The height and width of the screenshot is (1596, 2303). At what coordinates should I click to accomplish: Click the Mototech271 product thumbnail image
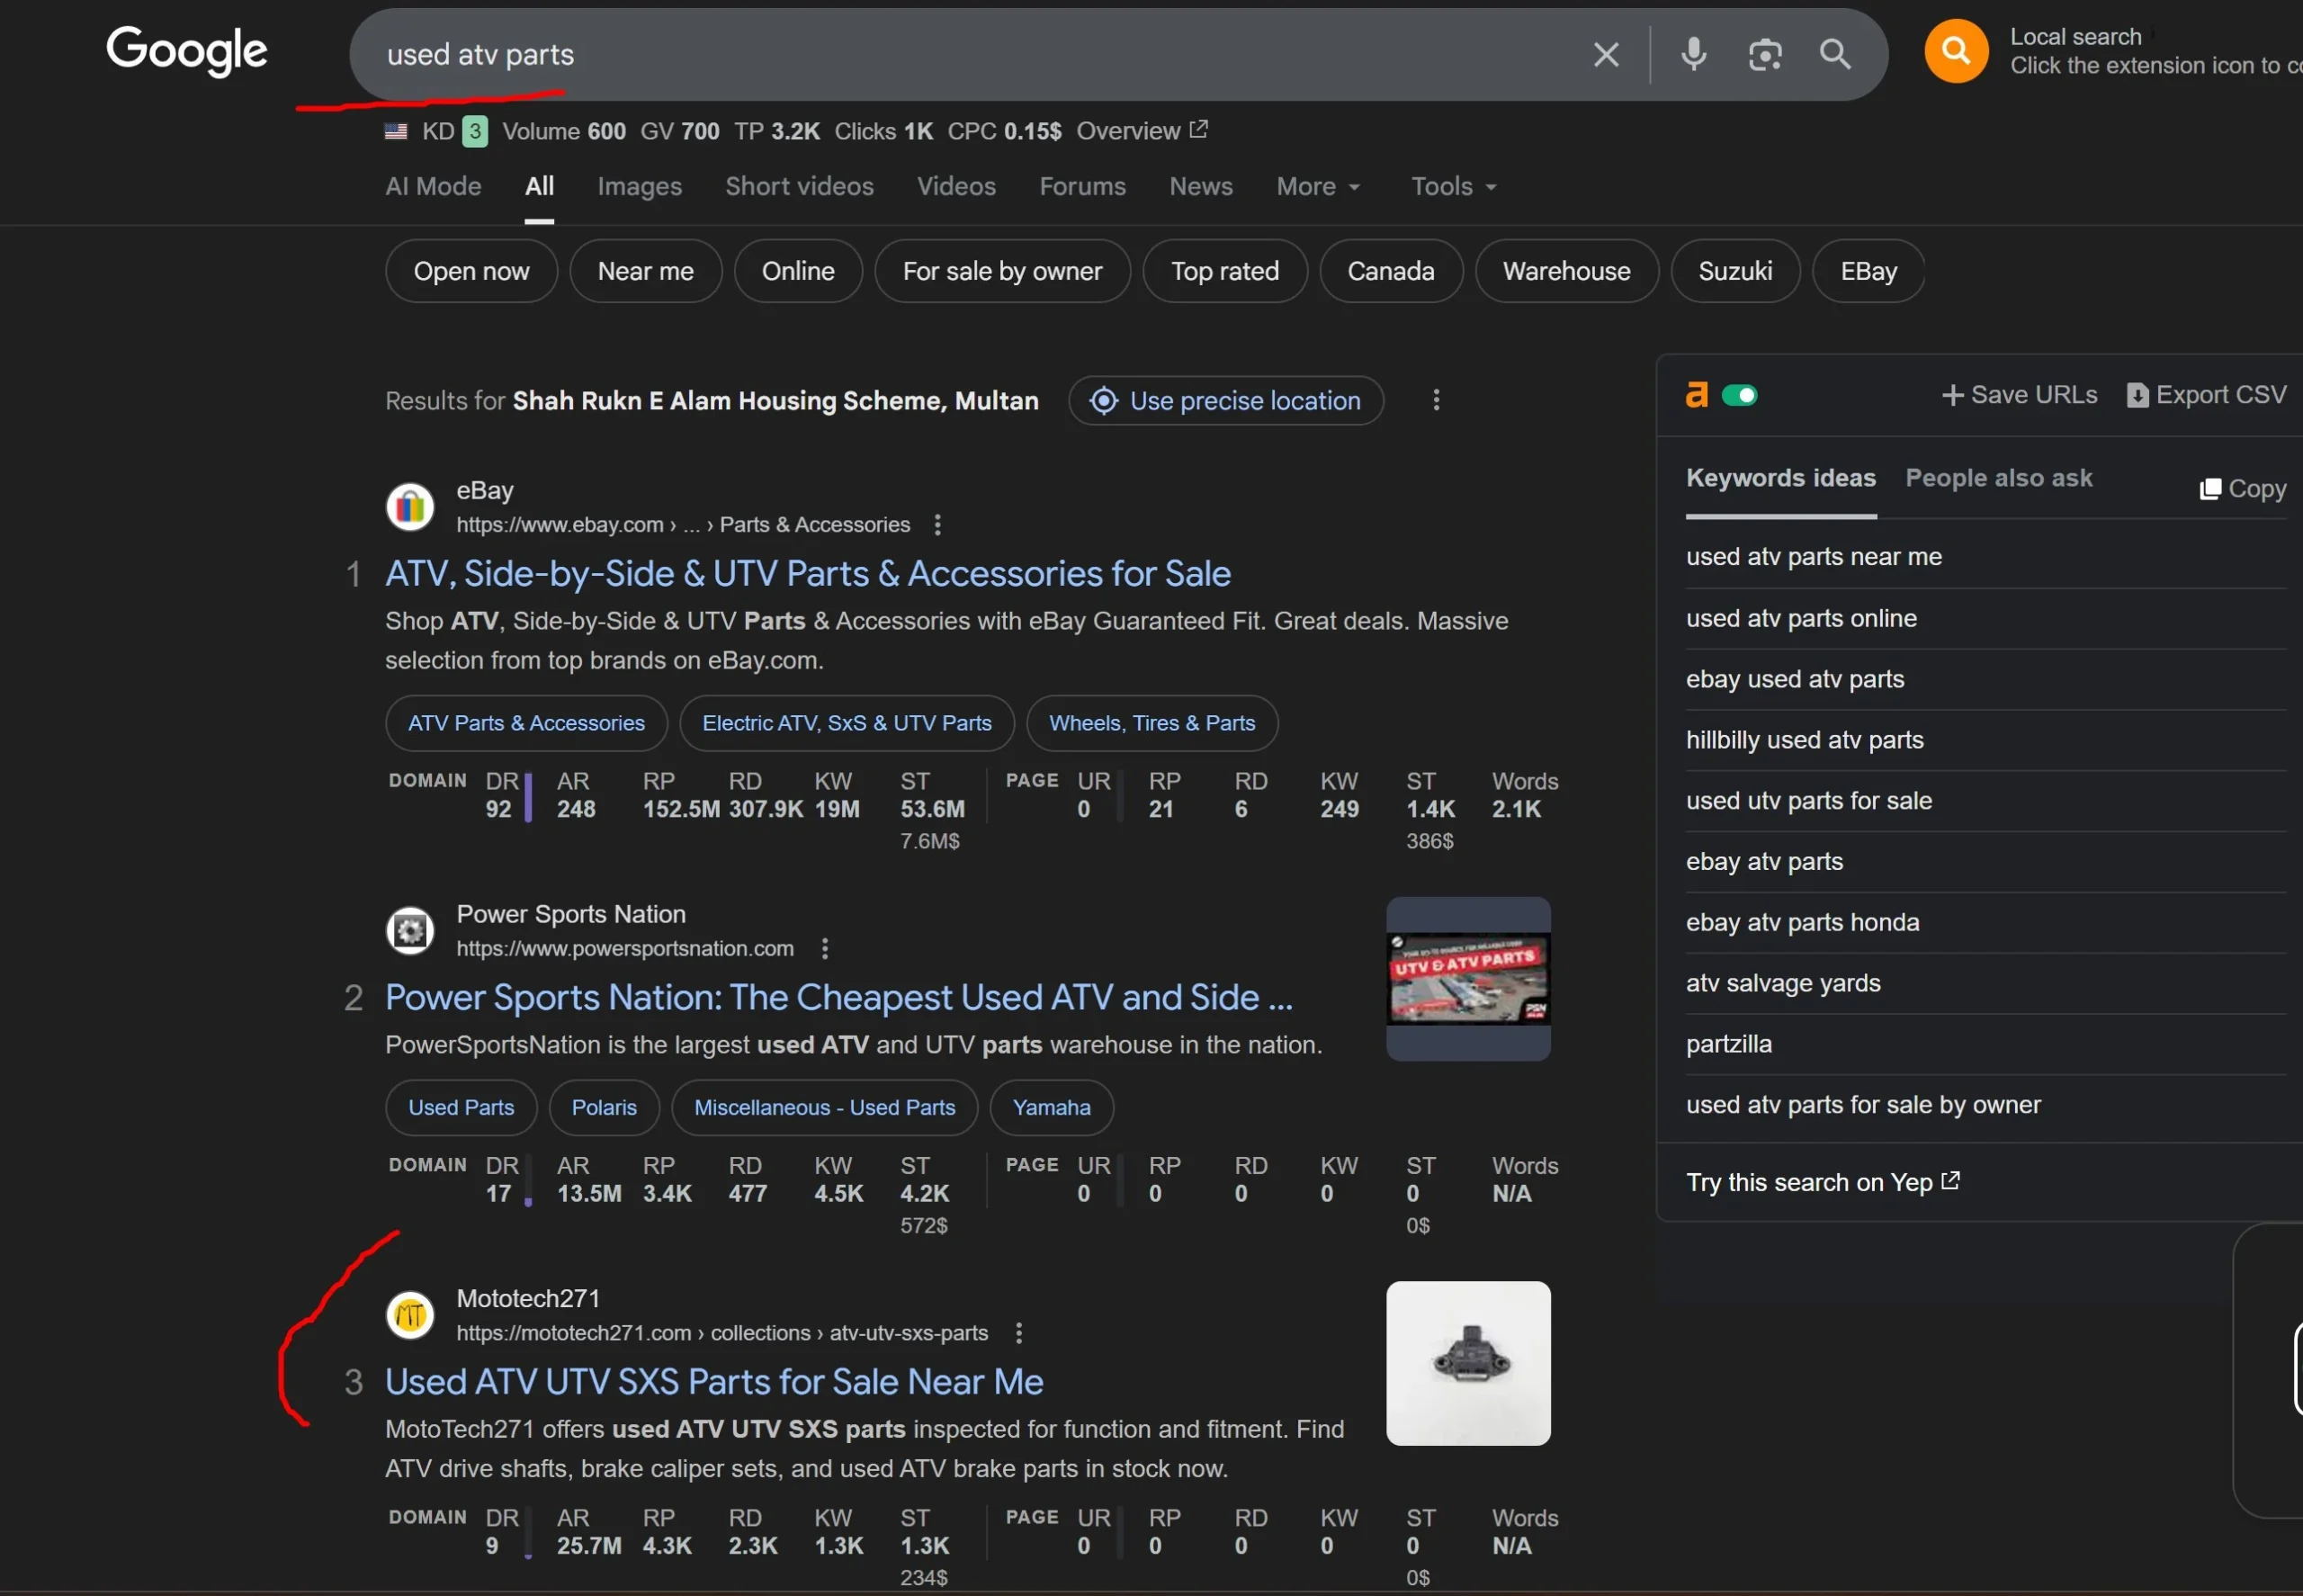tap(1467, 1363)
